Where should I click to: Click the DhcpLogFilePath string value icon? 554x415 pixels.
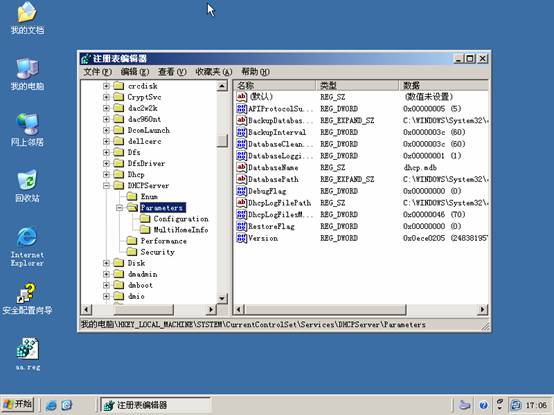point(241,203)
